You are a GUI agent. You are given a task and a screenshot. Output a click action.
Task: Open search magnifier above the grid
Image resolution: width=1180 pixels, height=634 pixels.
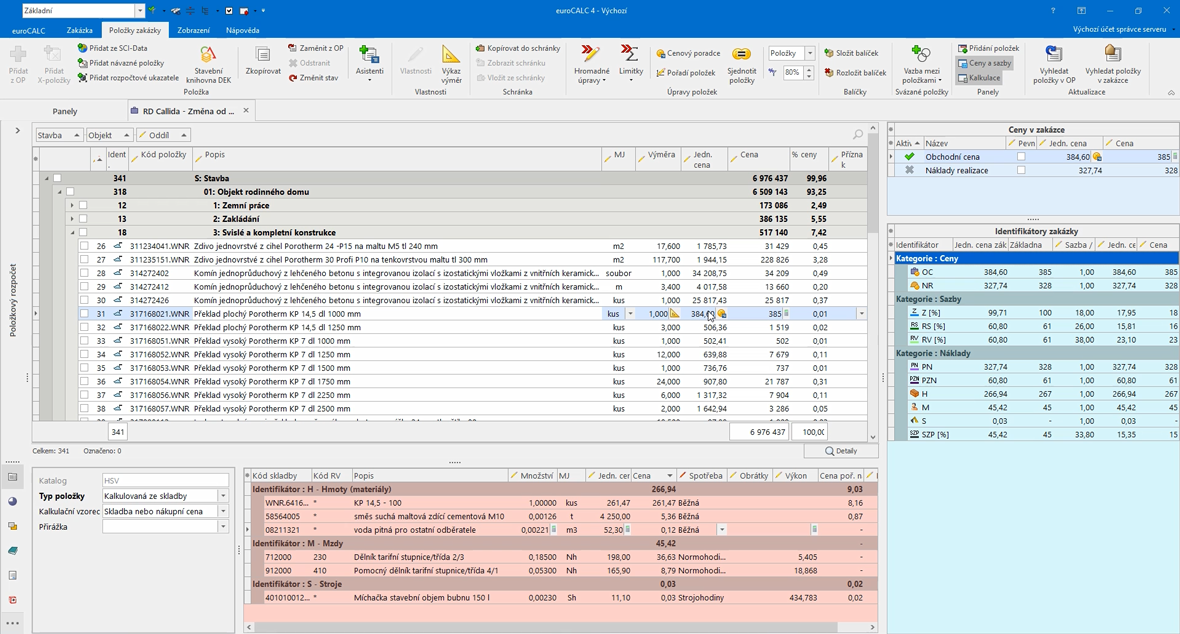[x=858, y=135]
